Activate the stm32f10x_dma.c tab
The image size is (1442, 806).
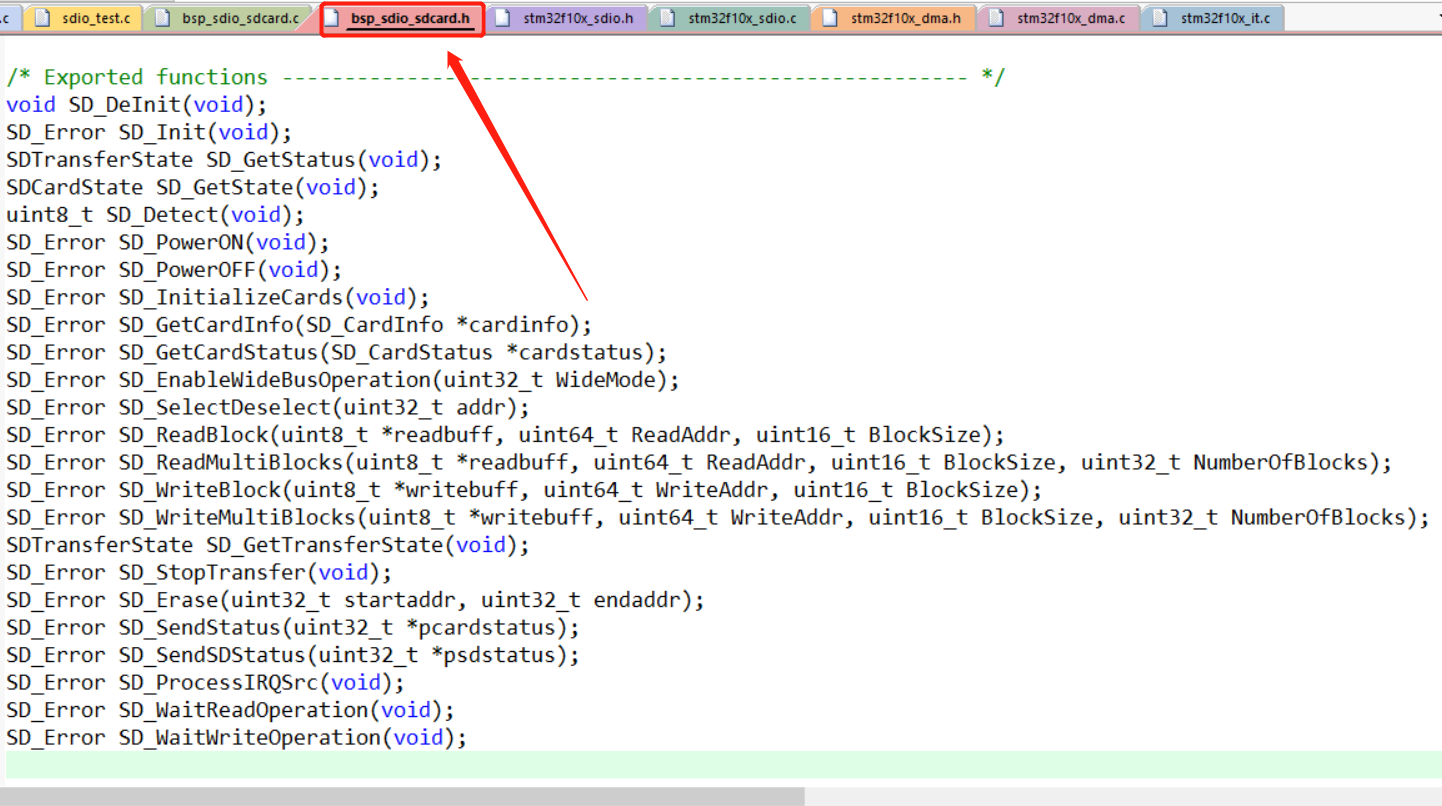1059,18
